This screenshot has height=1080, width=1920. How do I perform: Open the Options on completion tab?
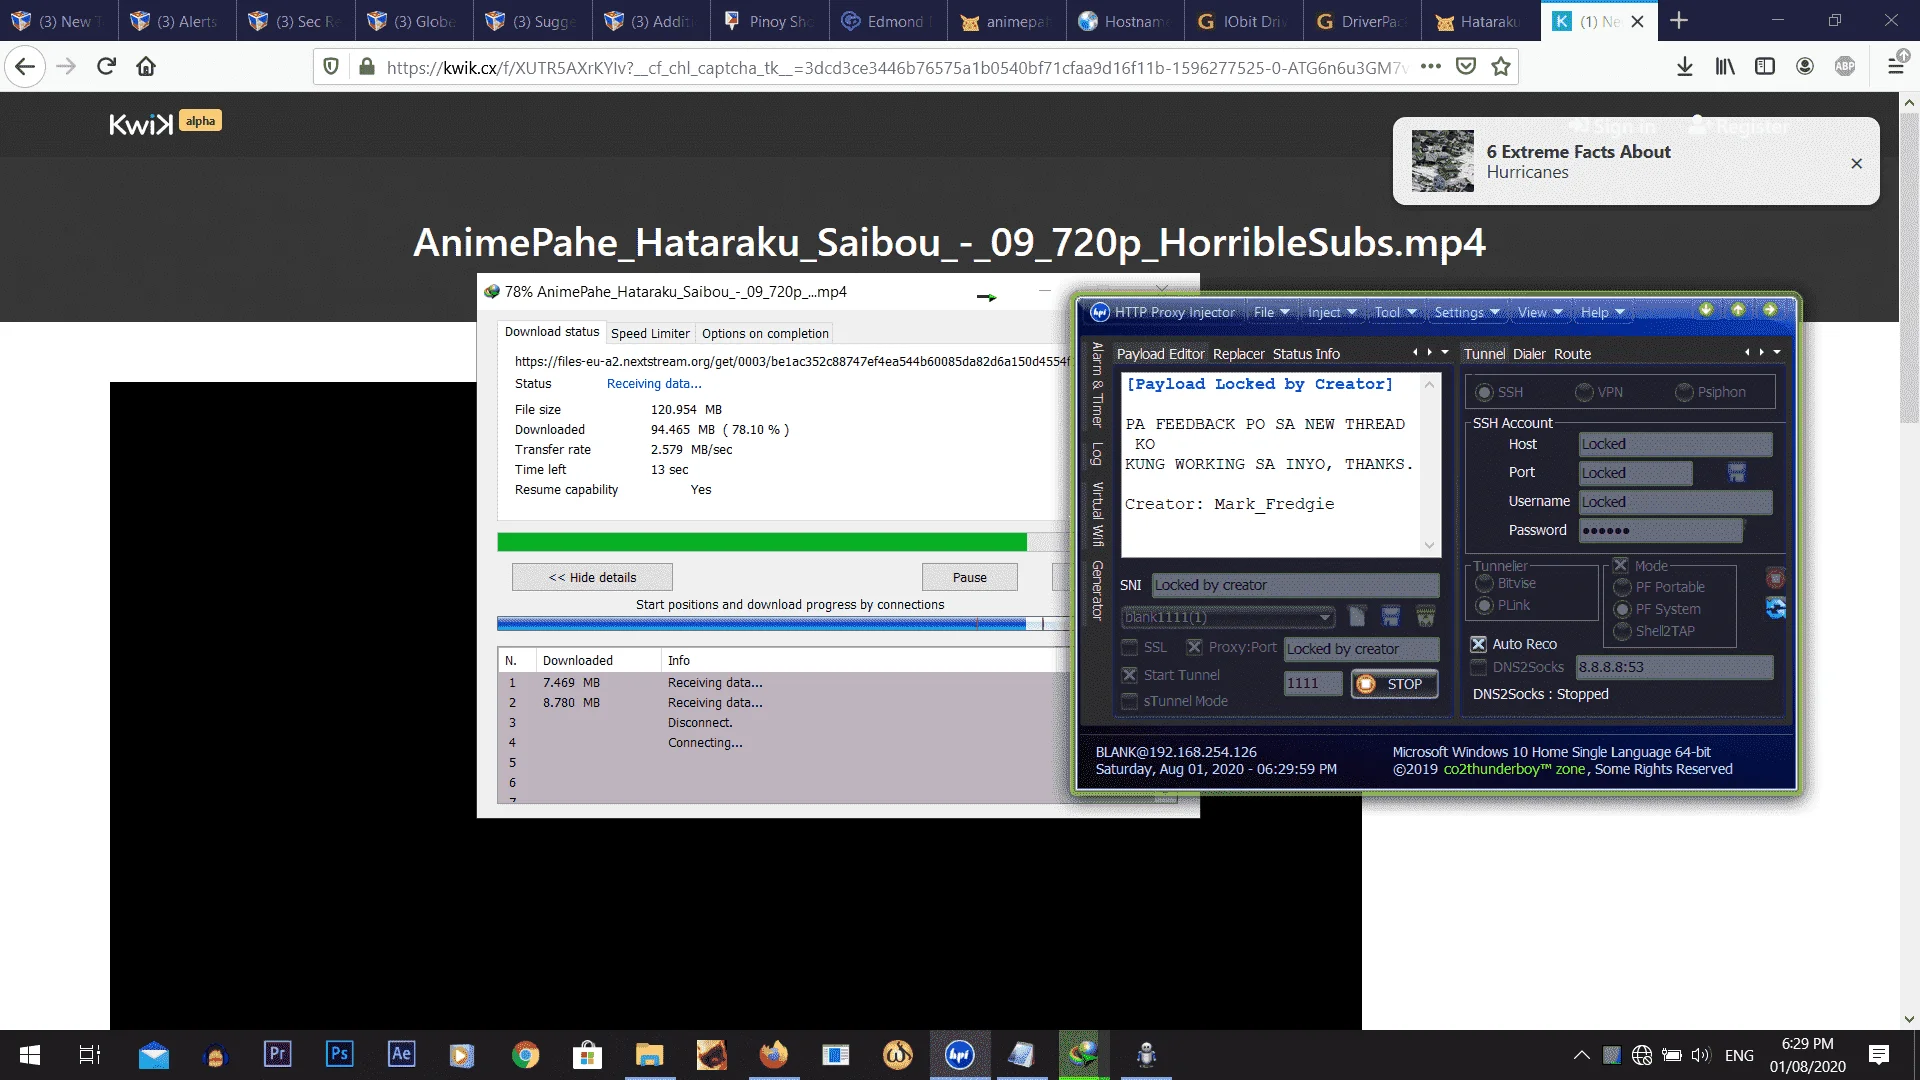[x=765, y=333]
